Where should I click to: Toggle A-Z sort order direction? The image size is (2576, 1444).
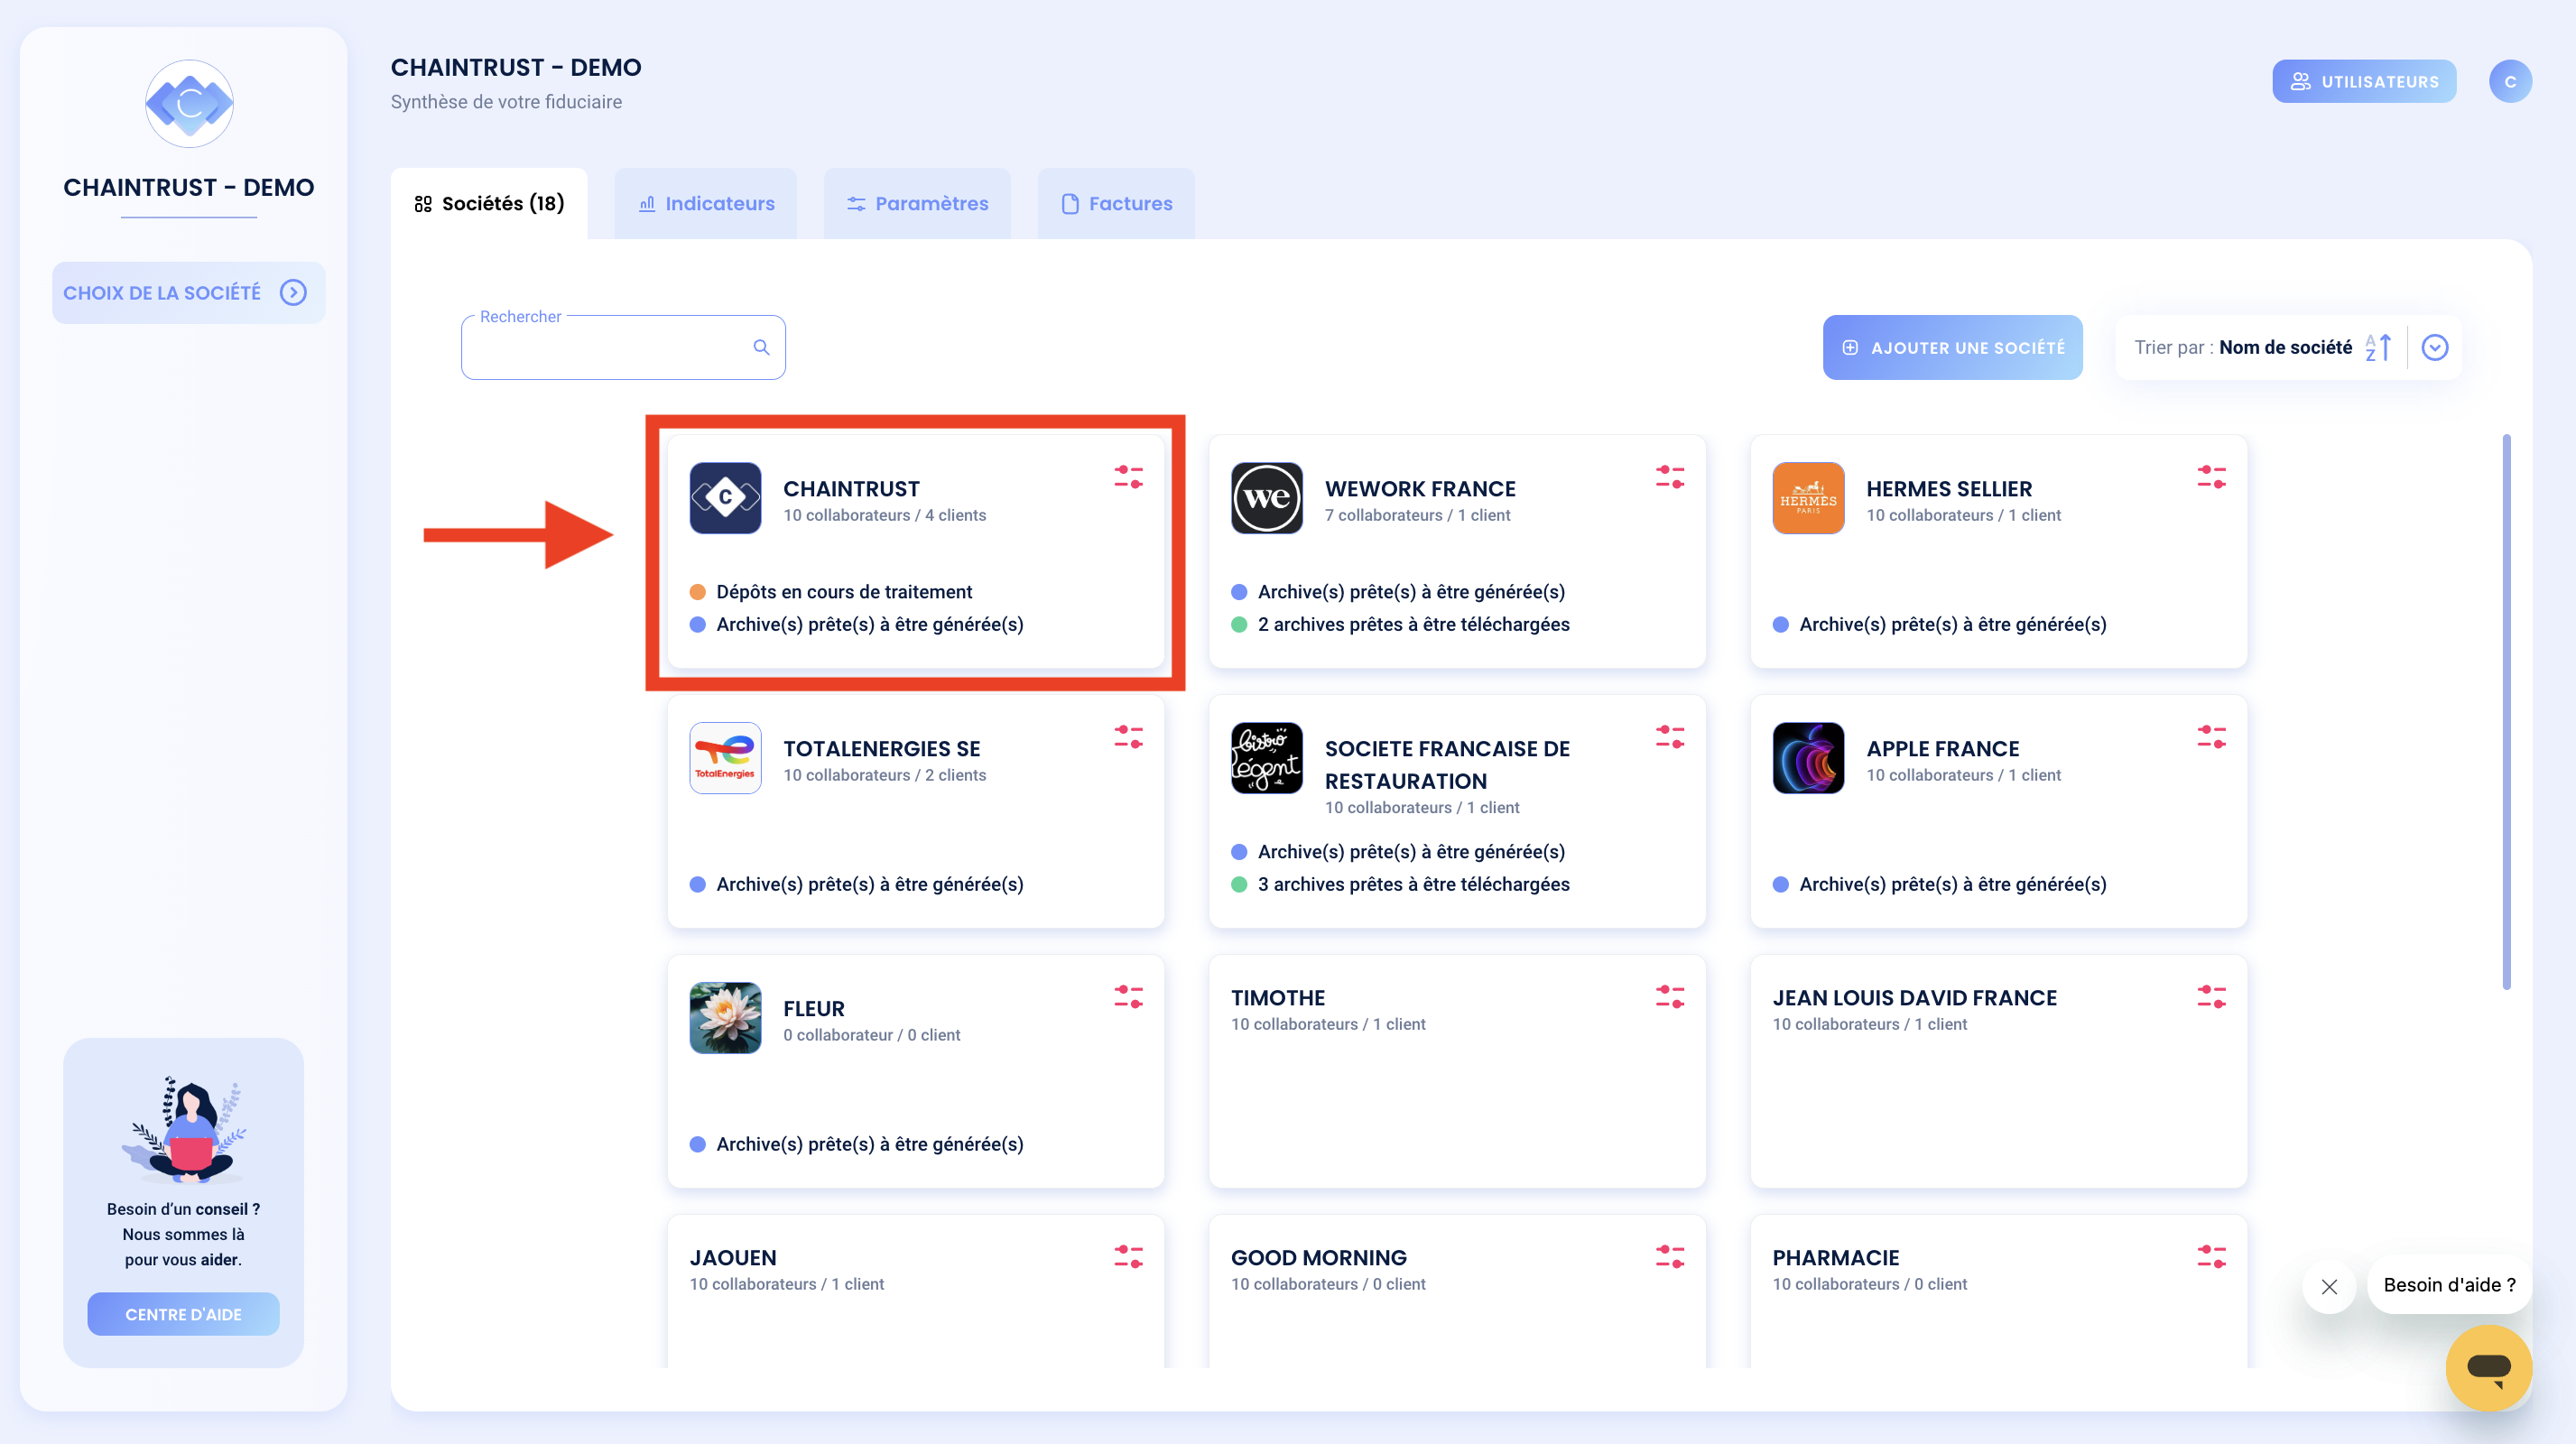pos(2377,347)
